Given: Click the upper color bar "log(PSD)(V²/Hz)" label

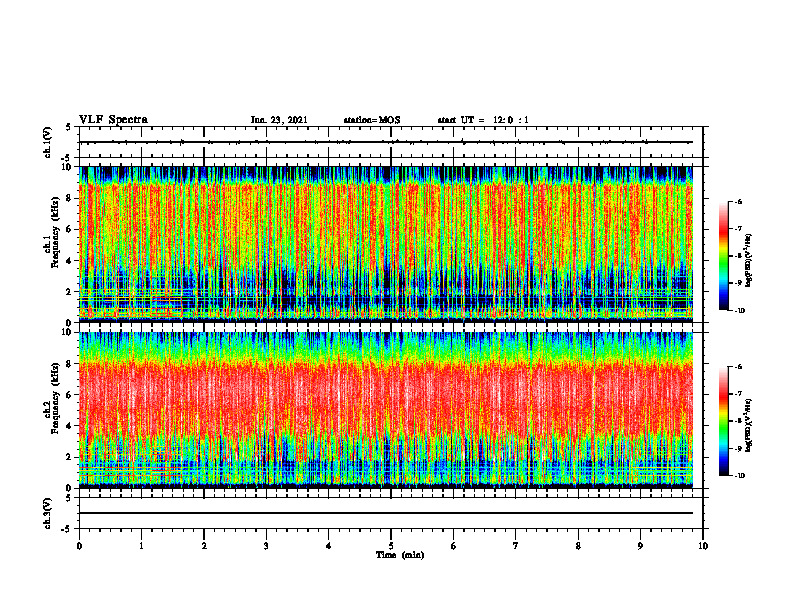Looking at the screenshot, I should 749,261.
